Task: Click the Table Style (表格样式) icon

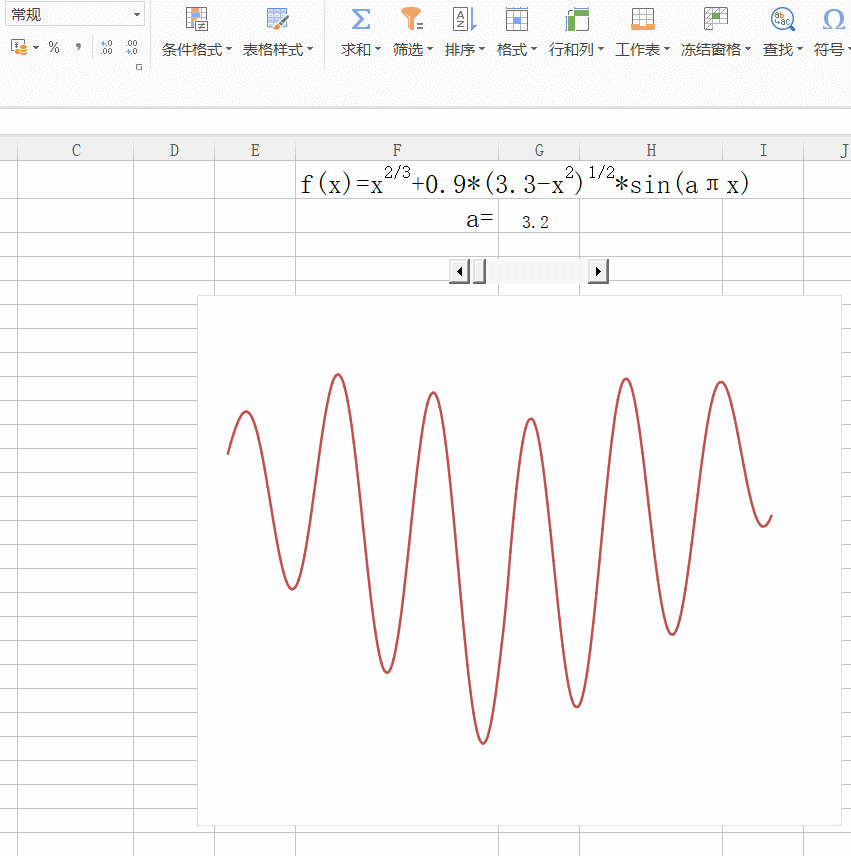Action: (277, 20)
